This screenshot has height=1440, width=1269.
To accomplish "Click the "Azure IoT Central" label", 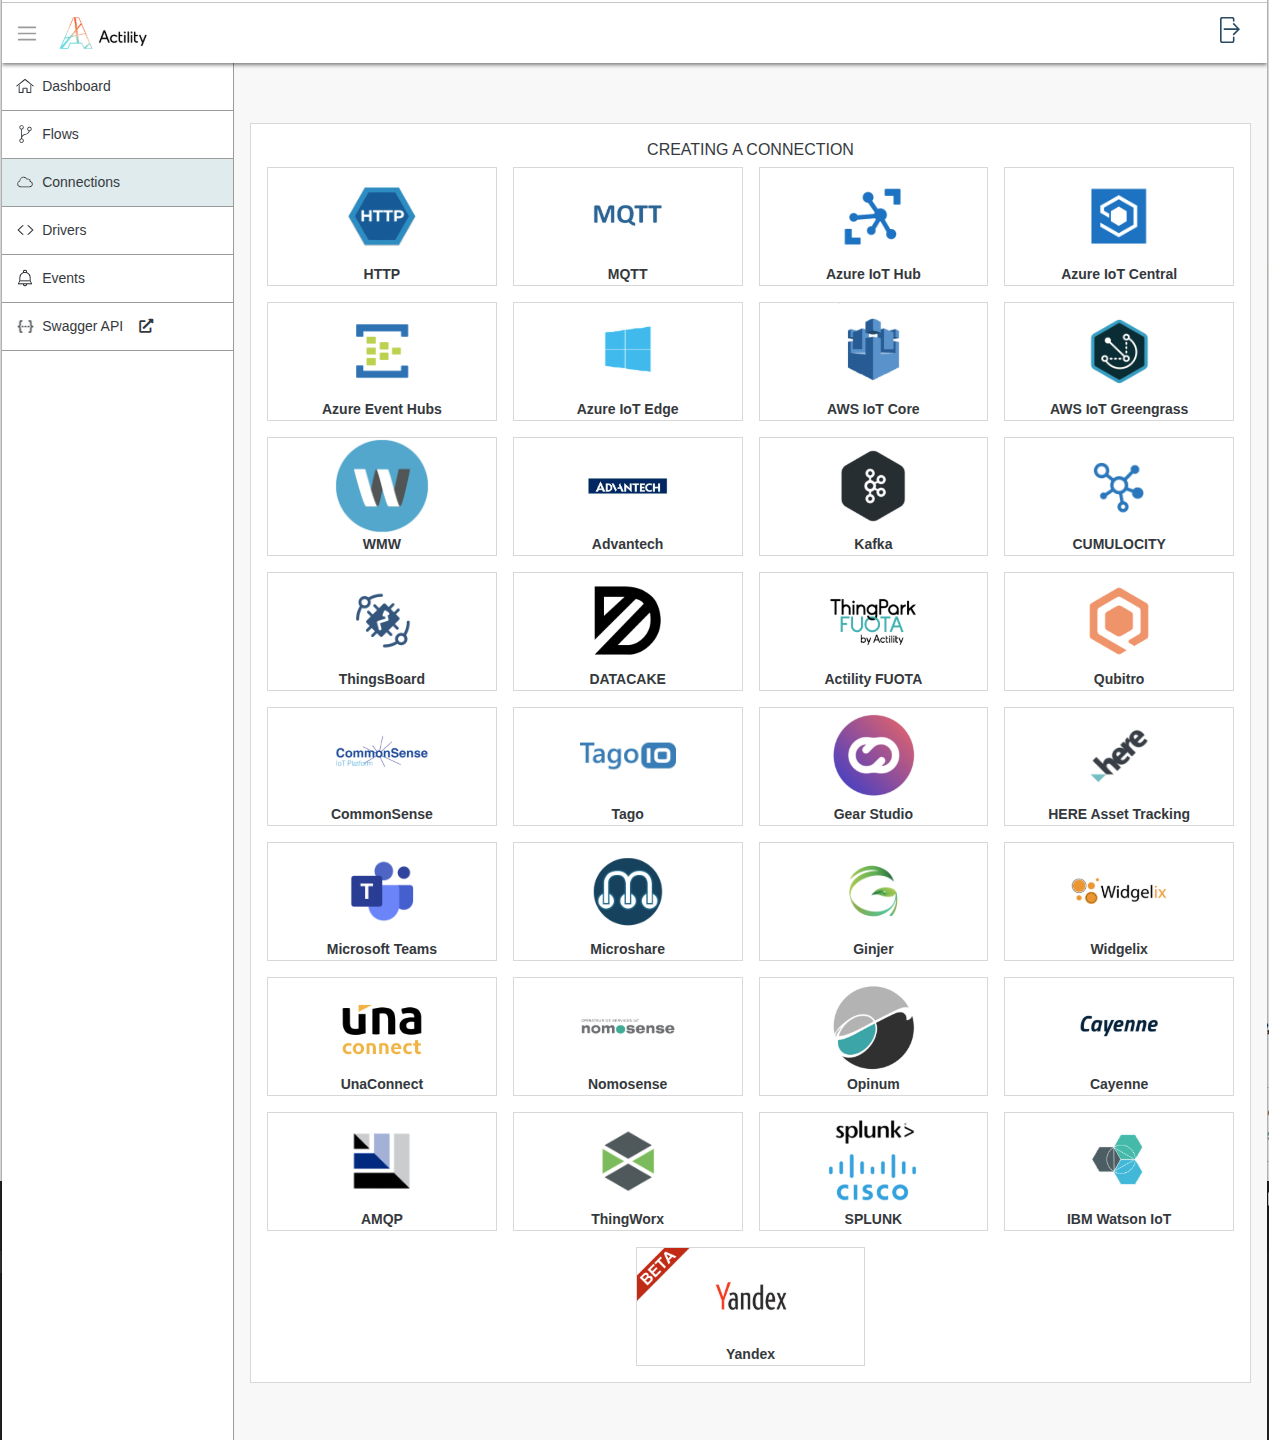I will tap(1119, 274).
